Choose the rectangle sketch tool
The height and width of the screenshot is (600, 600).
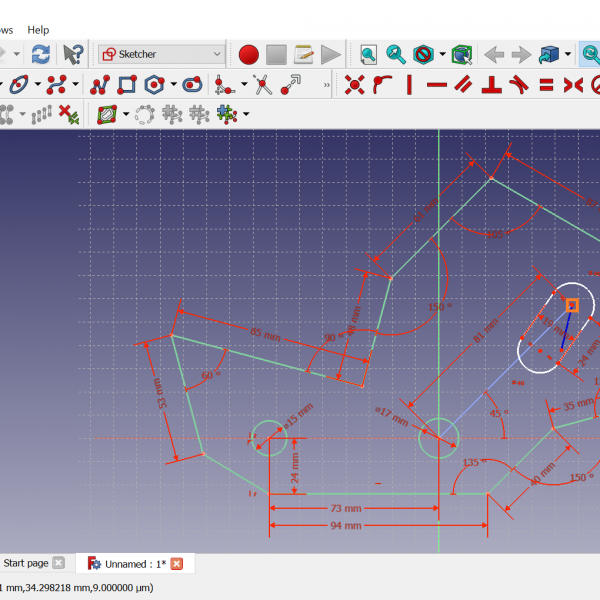pyautogui.click(x=127, y=85)
